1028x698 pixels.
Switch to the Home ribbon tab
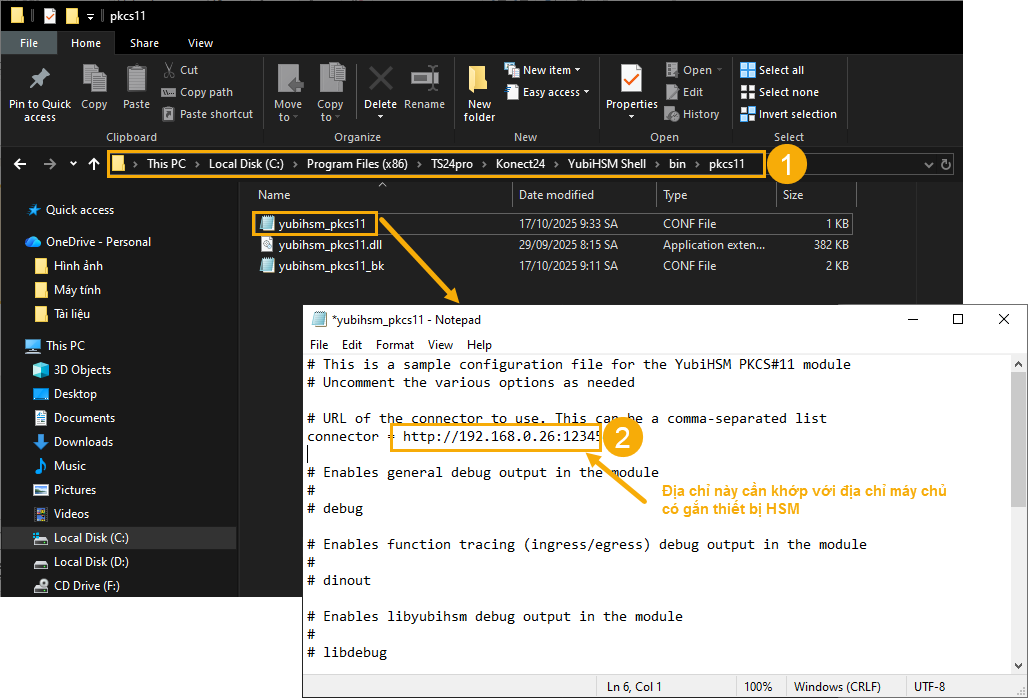(x=86, y=43)
